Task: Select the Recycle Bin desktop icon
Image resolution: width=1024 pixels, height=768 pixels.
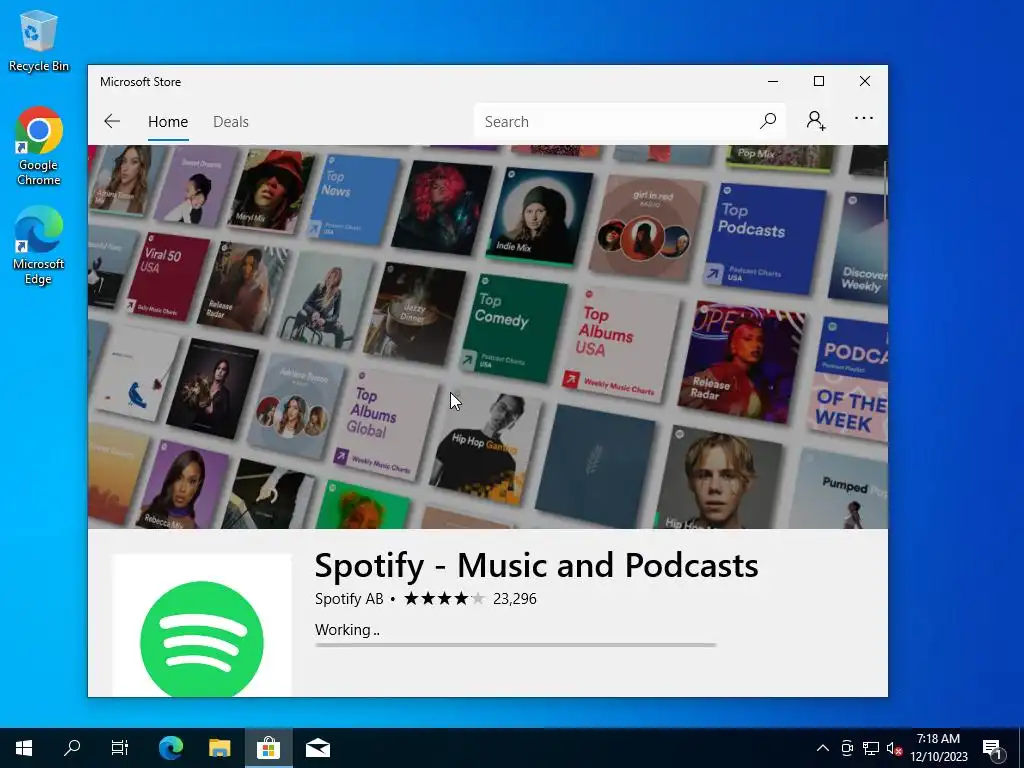Action: pos(39,41)
